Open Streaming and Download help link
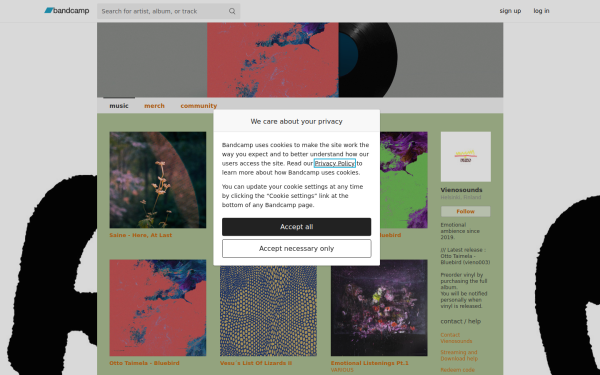The width and height of the screenshot is (600, 375). (459, 355)
